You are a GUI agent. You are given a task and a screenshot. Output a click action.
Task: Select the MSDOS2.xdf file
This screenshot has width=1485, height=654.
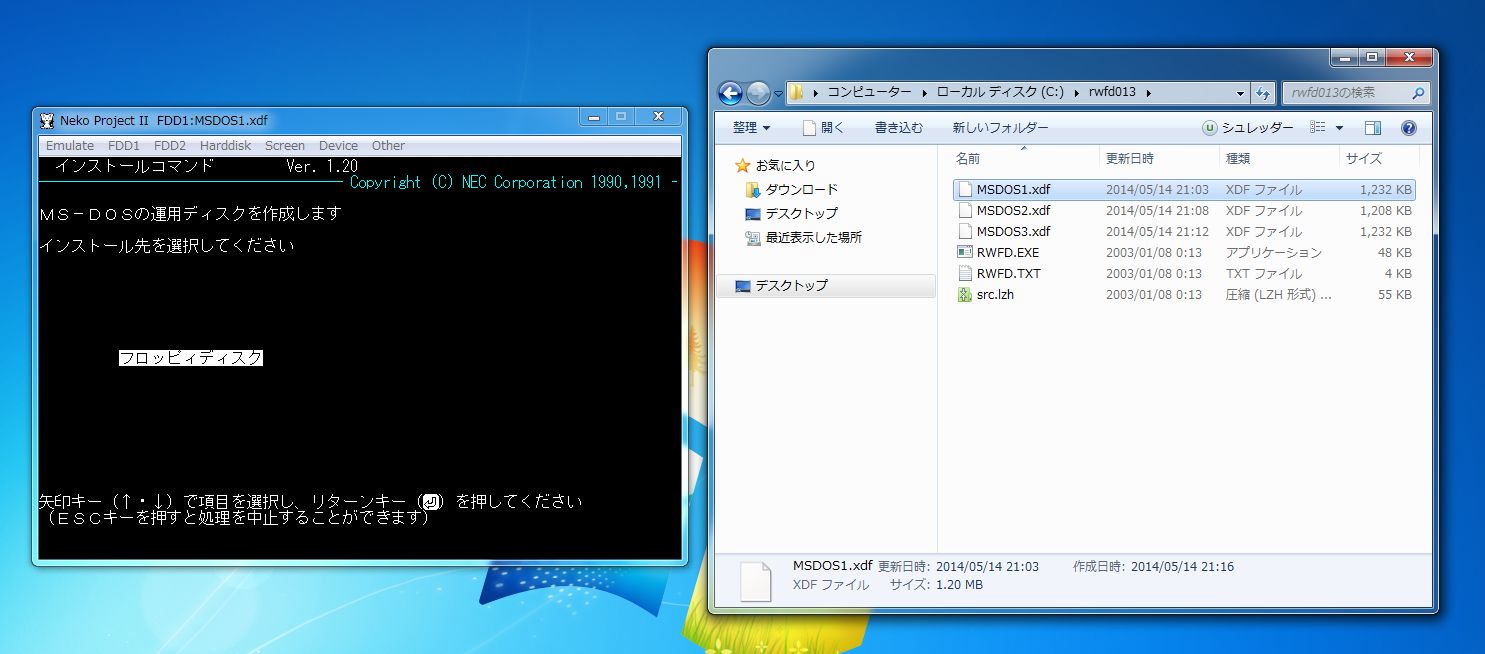pos(1184,210)
